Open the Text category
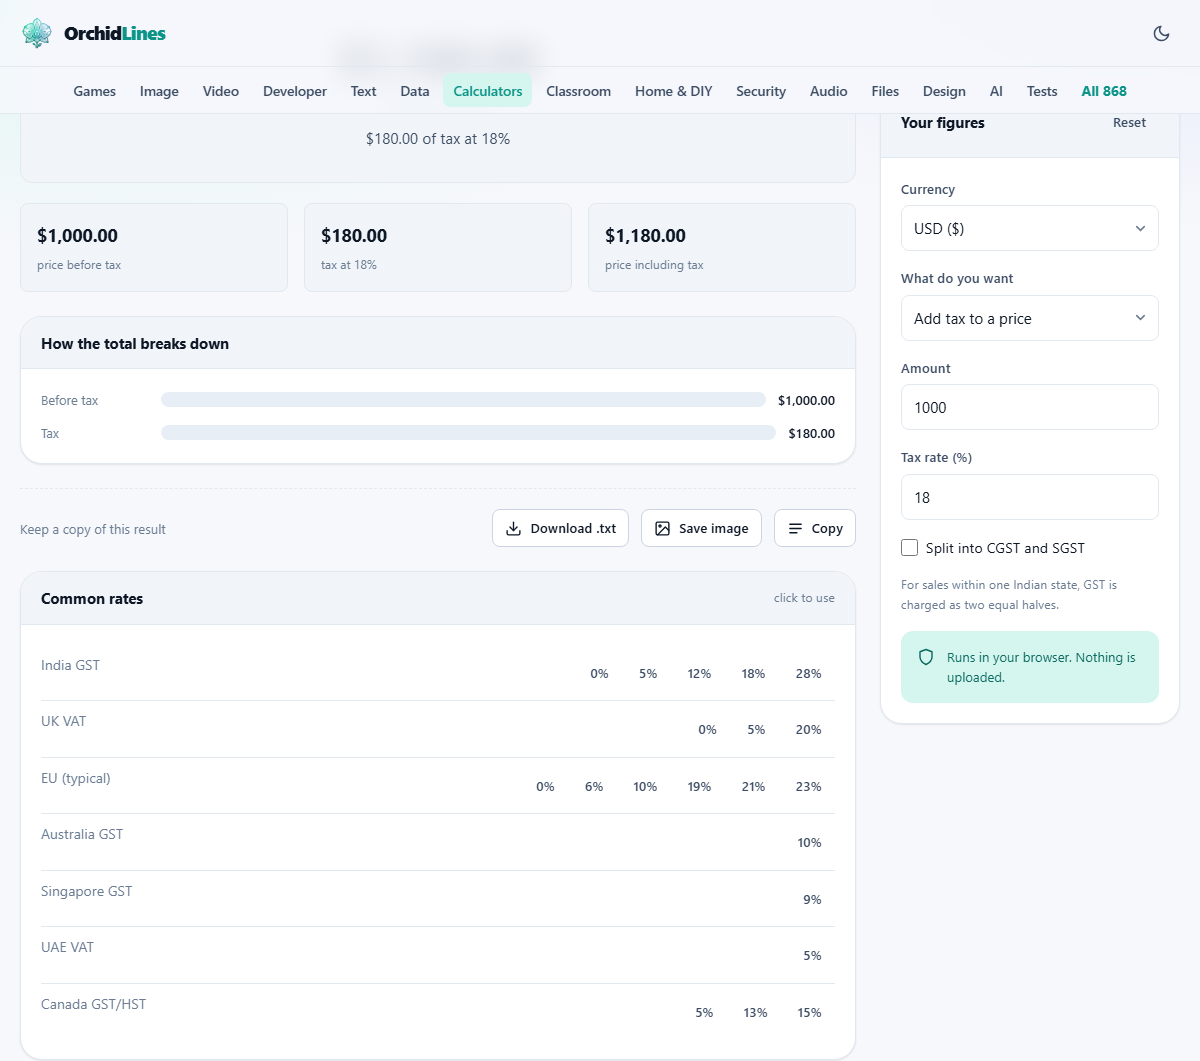Viewport: 1200px width, 1061px height. click(363, 91)
